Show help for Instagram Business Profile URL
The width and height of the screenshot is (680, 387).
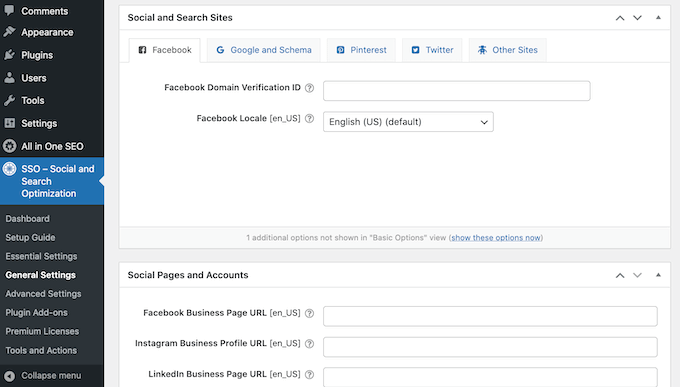(309, 344)
